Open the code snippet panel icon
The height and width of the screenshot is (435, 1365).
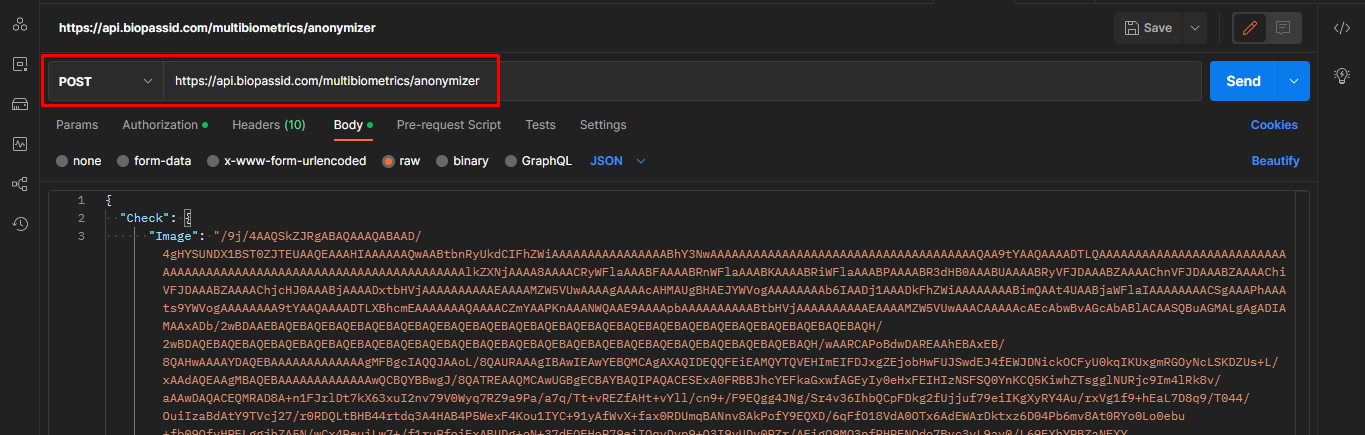click(x=1342, y=28)
